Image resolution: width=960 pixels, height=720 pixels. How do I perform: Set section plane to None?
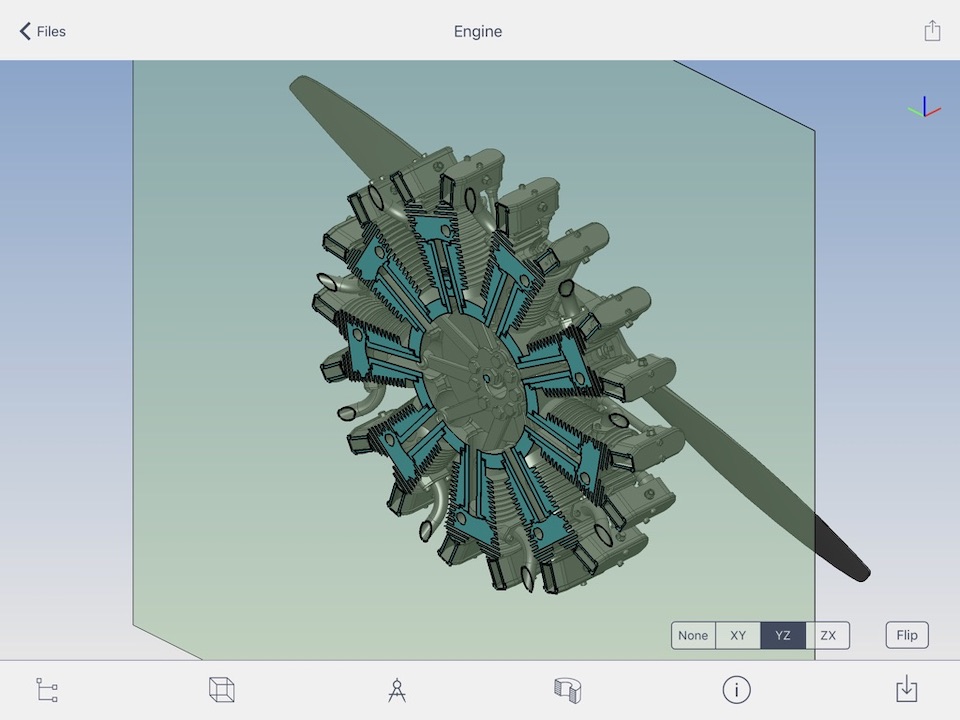point(693,636)
